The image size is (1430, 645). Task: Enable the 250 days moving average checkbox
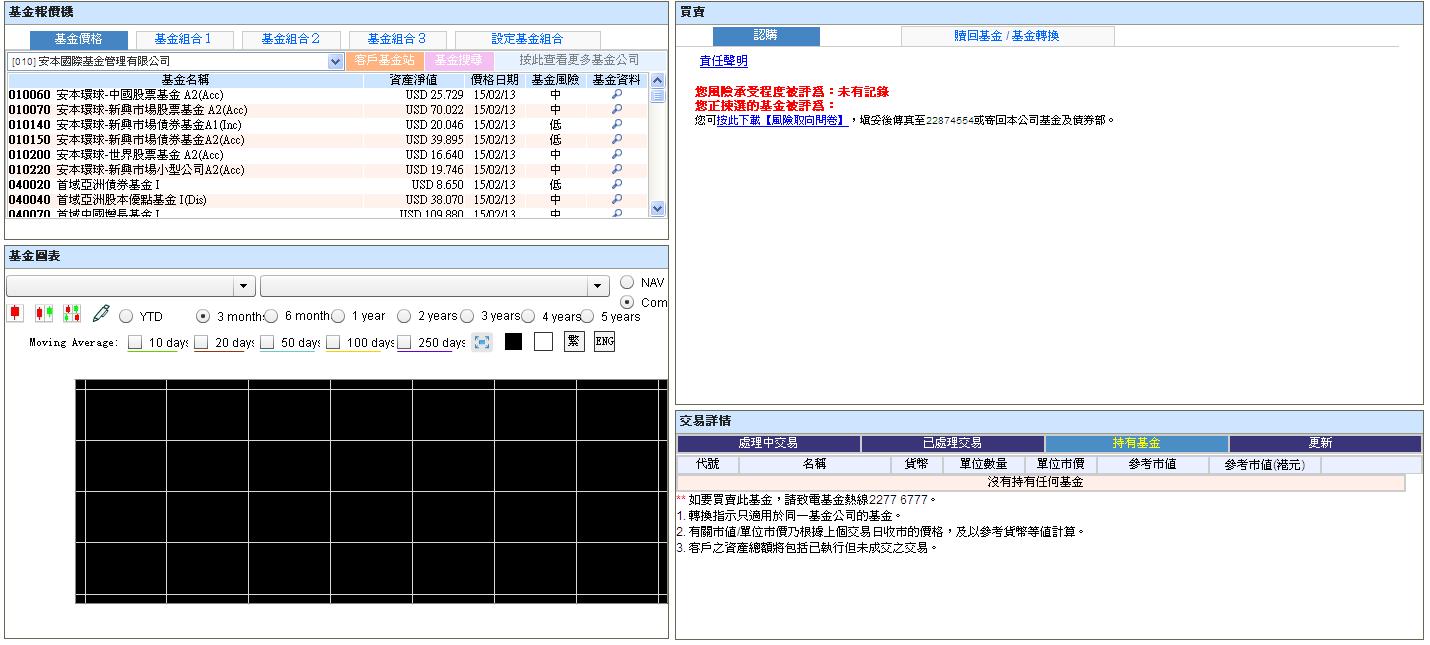(x=405, y=343)
